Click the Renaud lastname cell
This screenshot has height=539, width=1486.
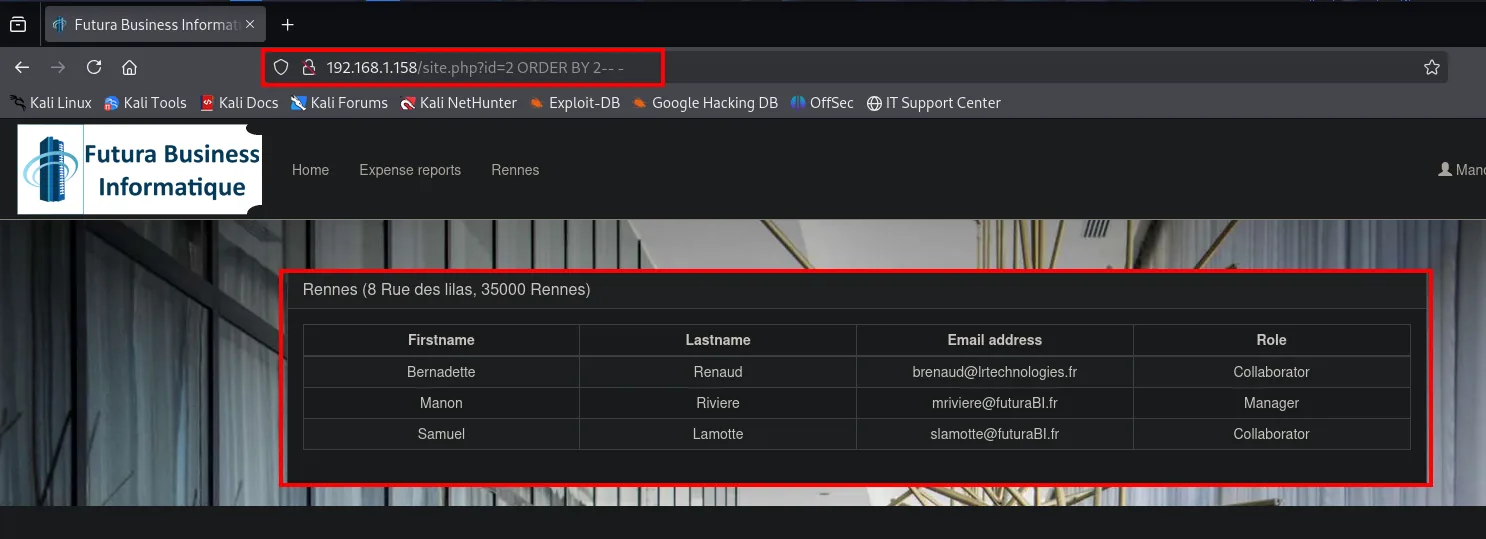point(718,372)
